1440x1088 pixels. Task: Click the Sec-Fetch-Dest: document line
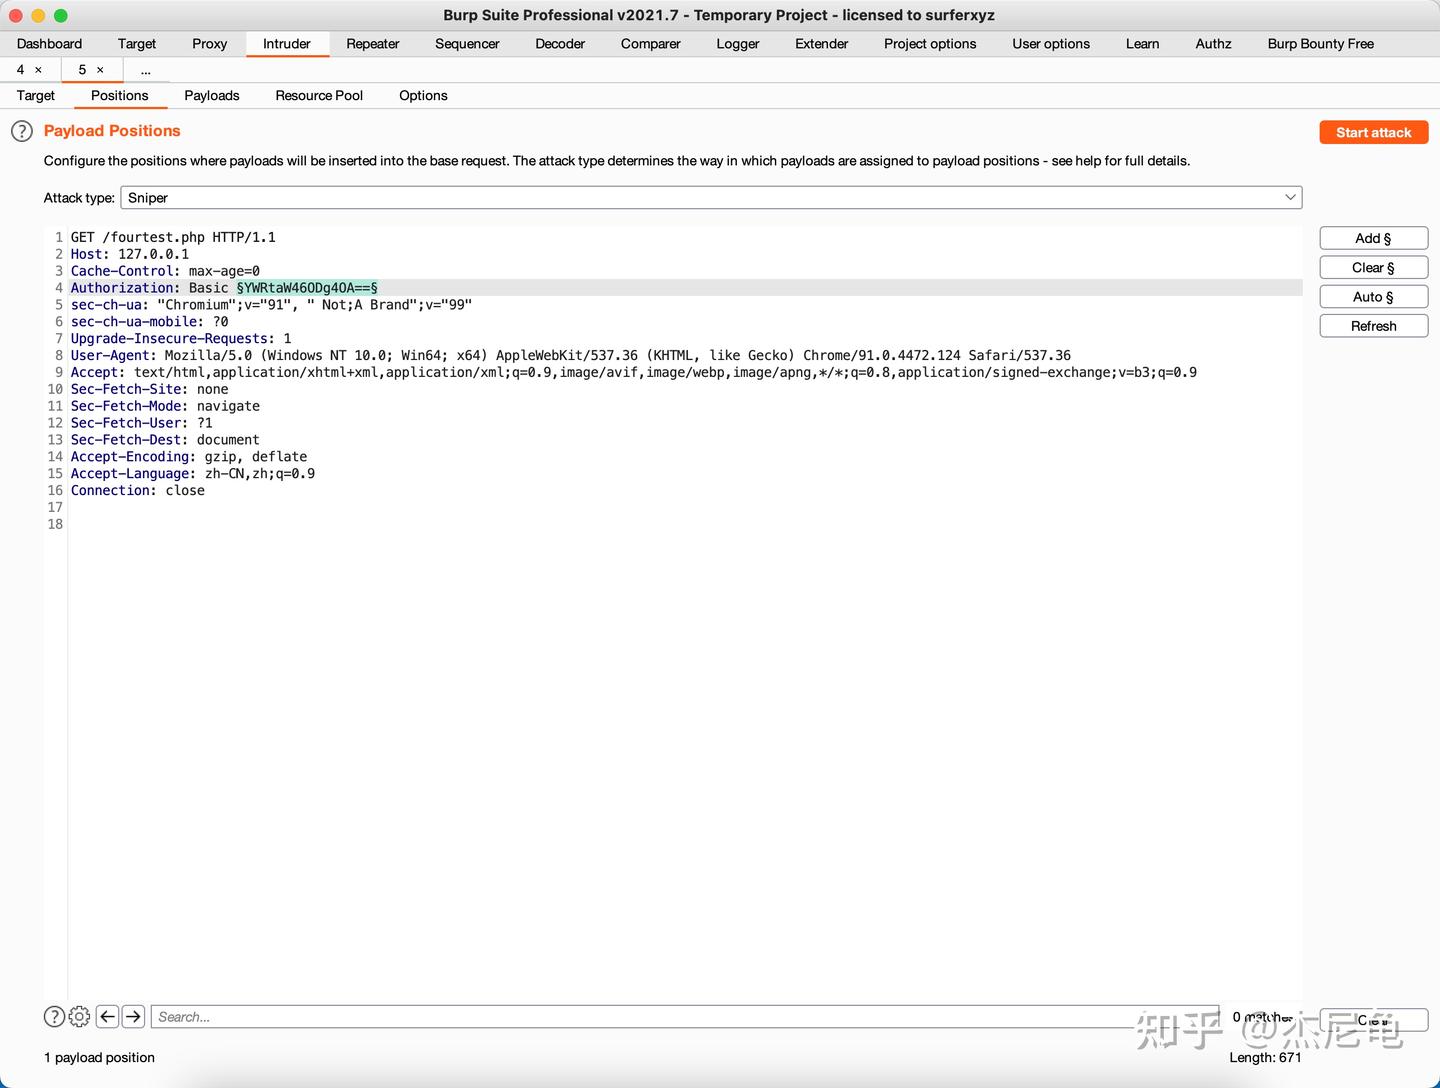[165, 440]
